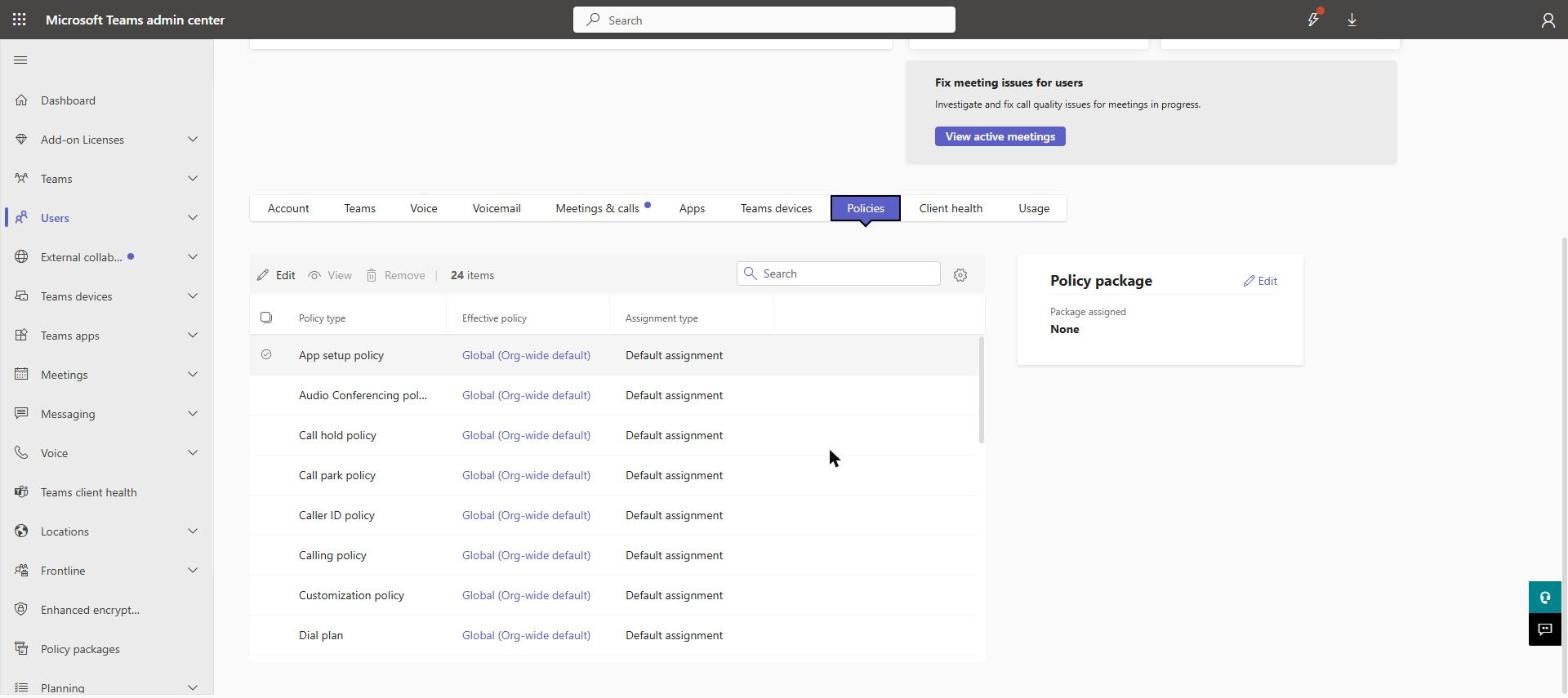Expand the Meetings navigation section

pyautogui.click(x=192, y=374)
